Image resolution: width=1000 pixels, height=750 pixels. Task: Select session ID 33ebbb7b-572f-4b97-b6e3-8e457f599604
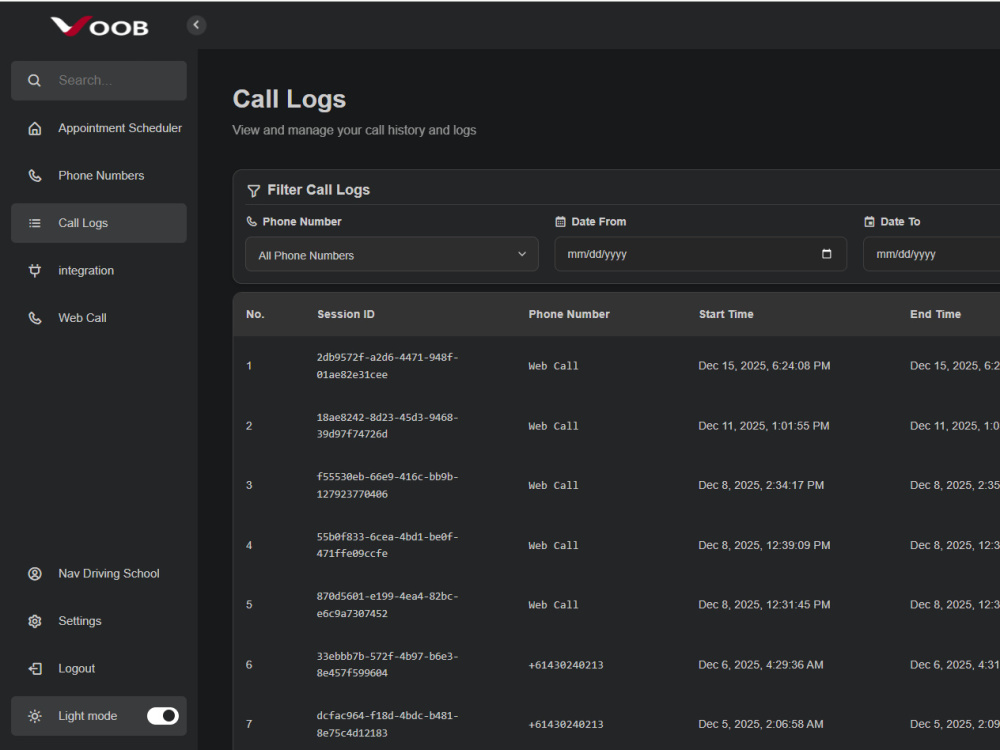387,665
